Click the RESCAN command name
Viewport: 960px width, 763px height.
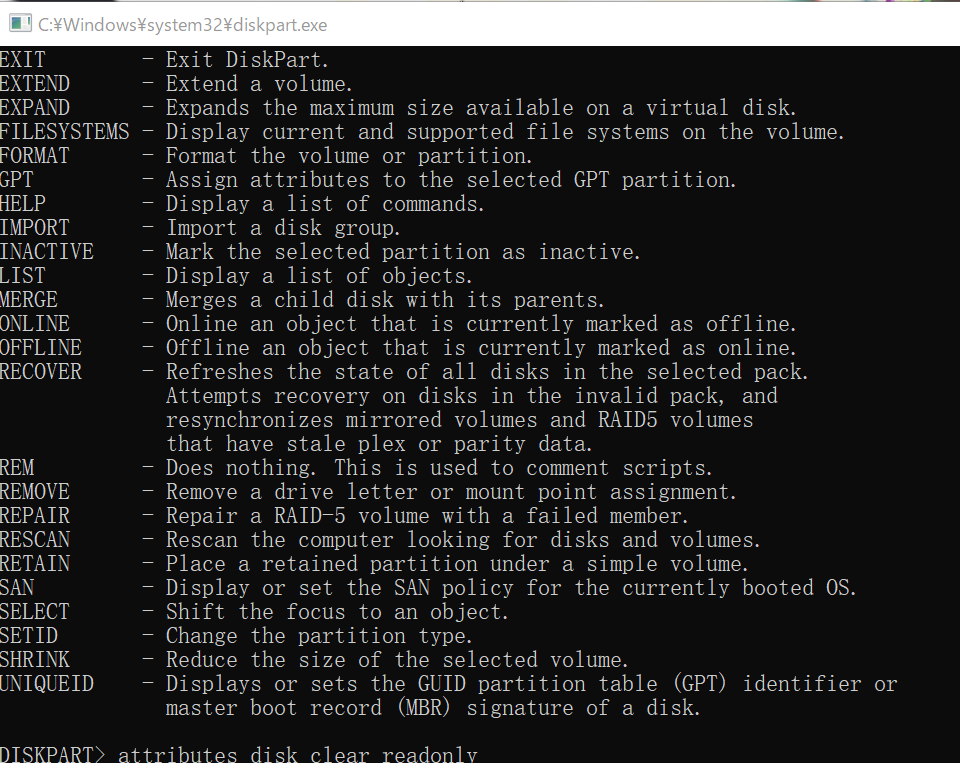click(x=35, y=540)
